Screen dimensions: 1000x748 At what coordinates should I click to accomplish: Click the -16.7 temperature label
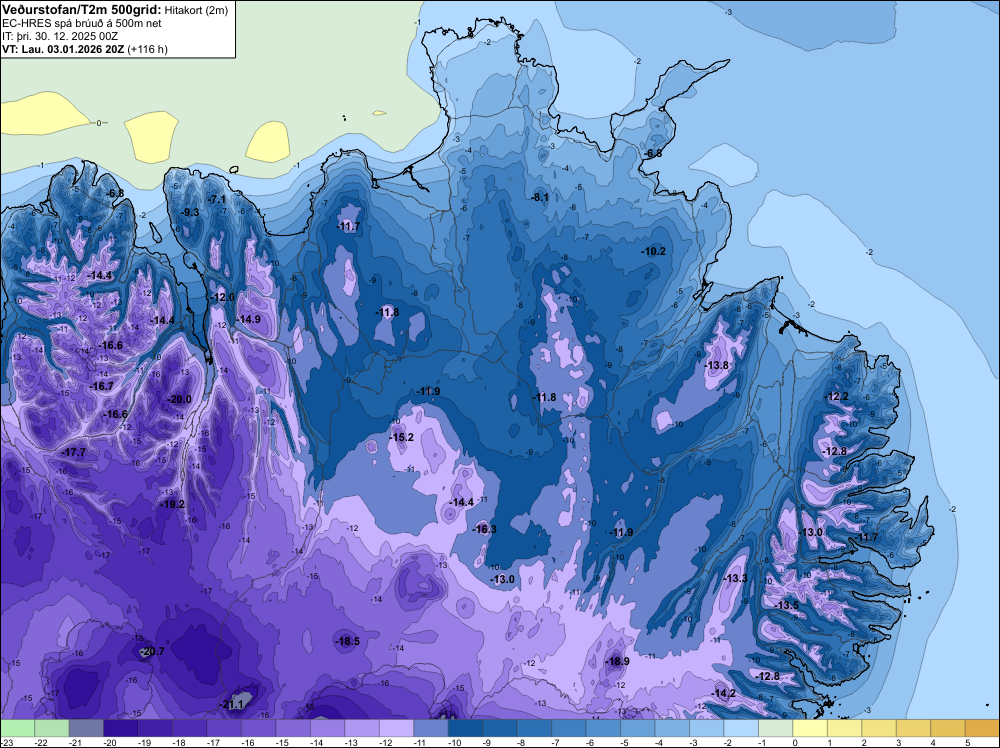(x=101, y=386)
